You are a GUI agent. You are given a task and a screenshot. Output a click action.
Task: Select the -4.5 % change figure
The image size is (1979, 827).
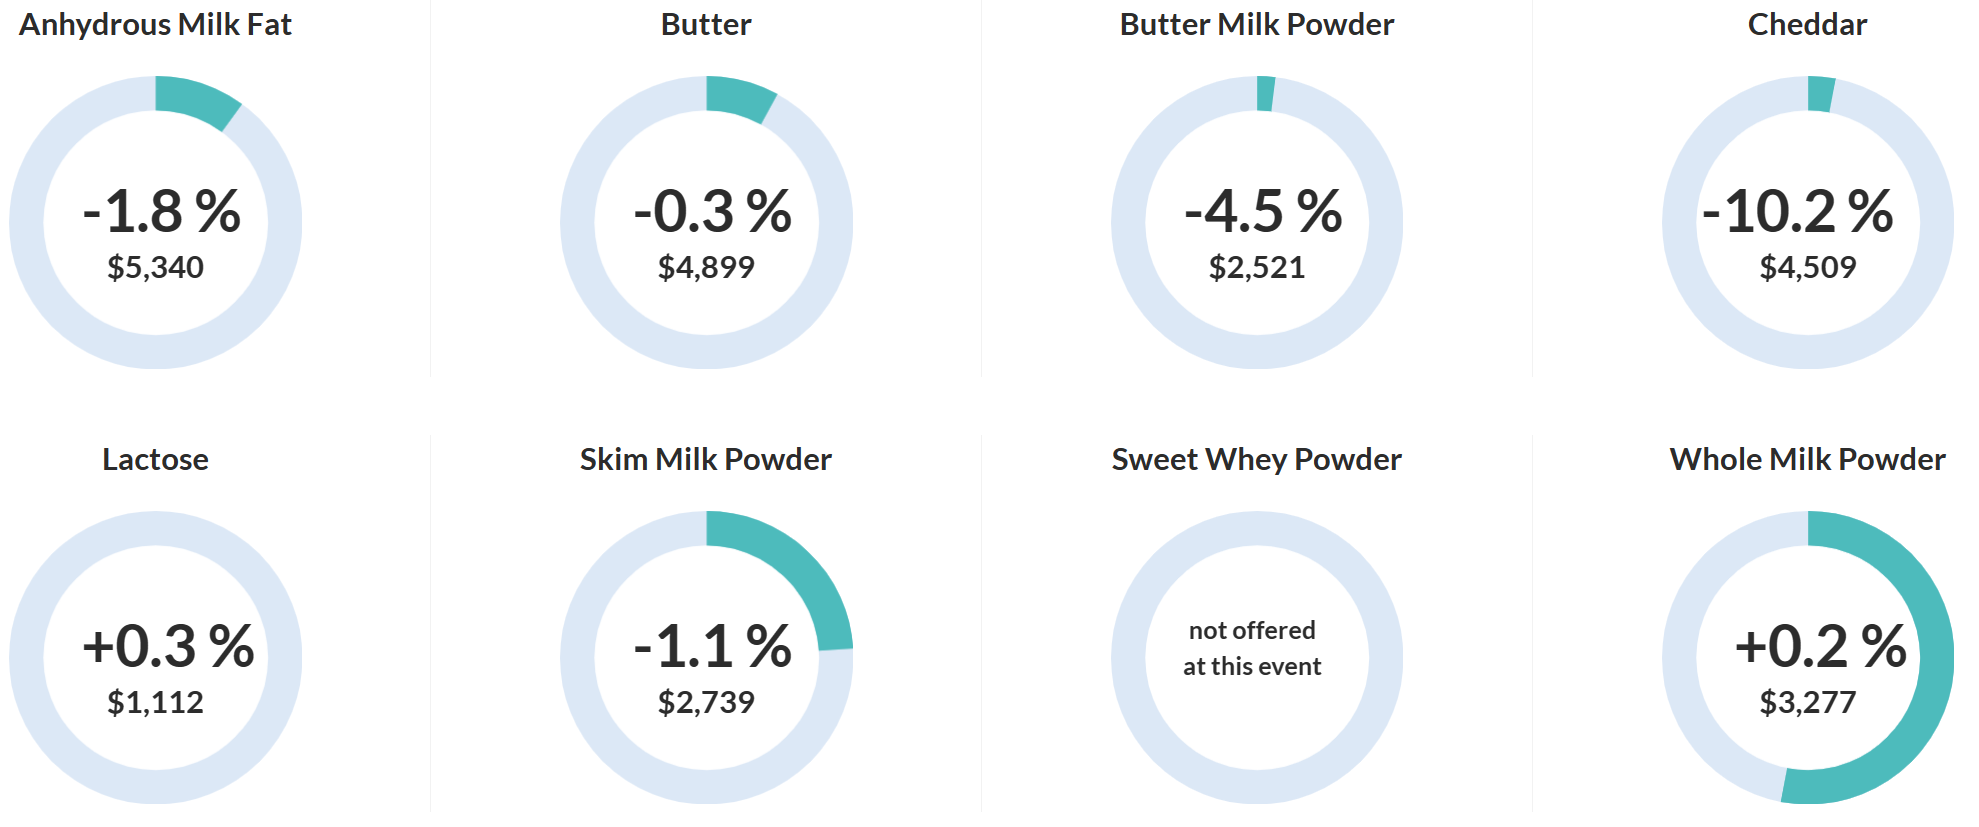coord(1263,211)
